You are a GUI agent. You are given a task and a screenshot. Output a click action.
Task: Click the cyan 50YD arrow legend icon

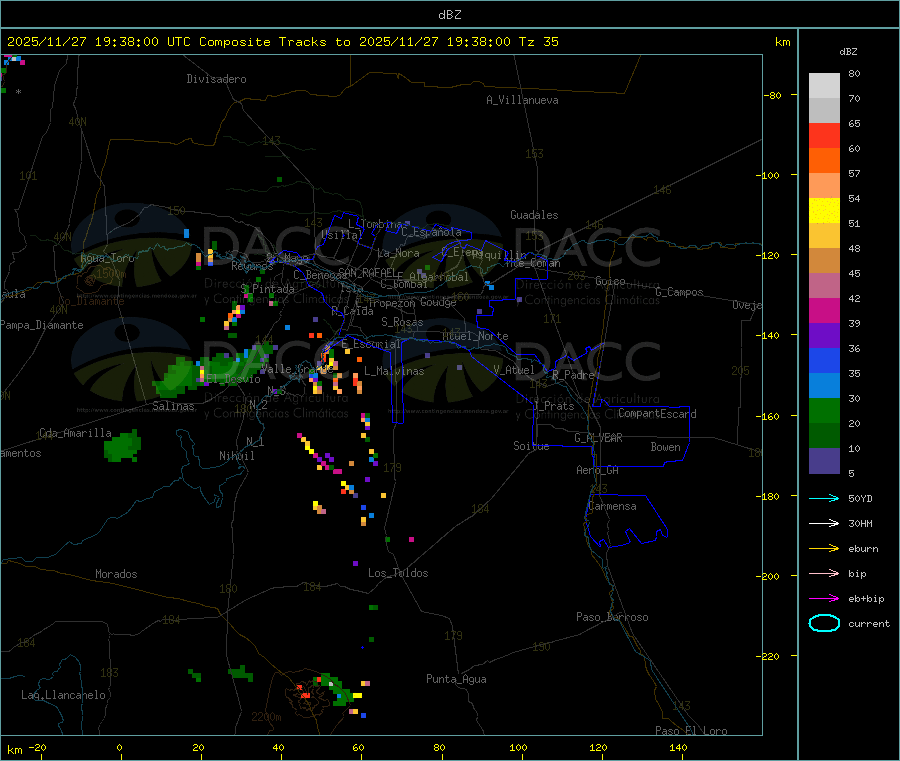point(824,498)
